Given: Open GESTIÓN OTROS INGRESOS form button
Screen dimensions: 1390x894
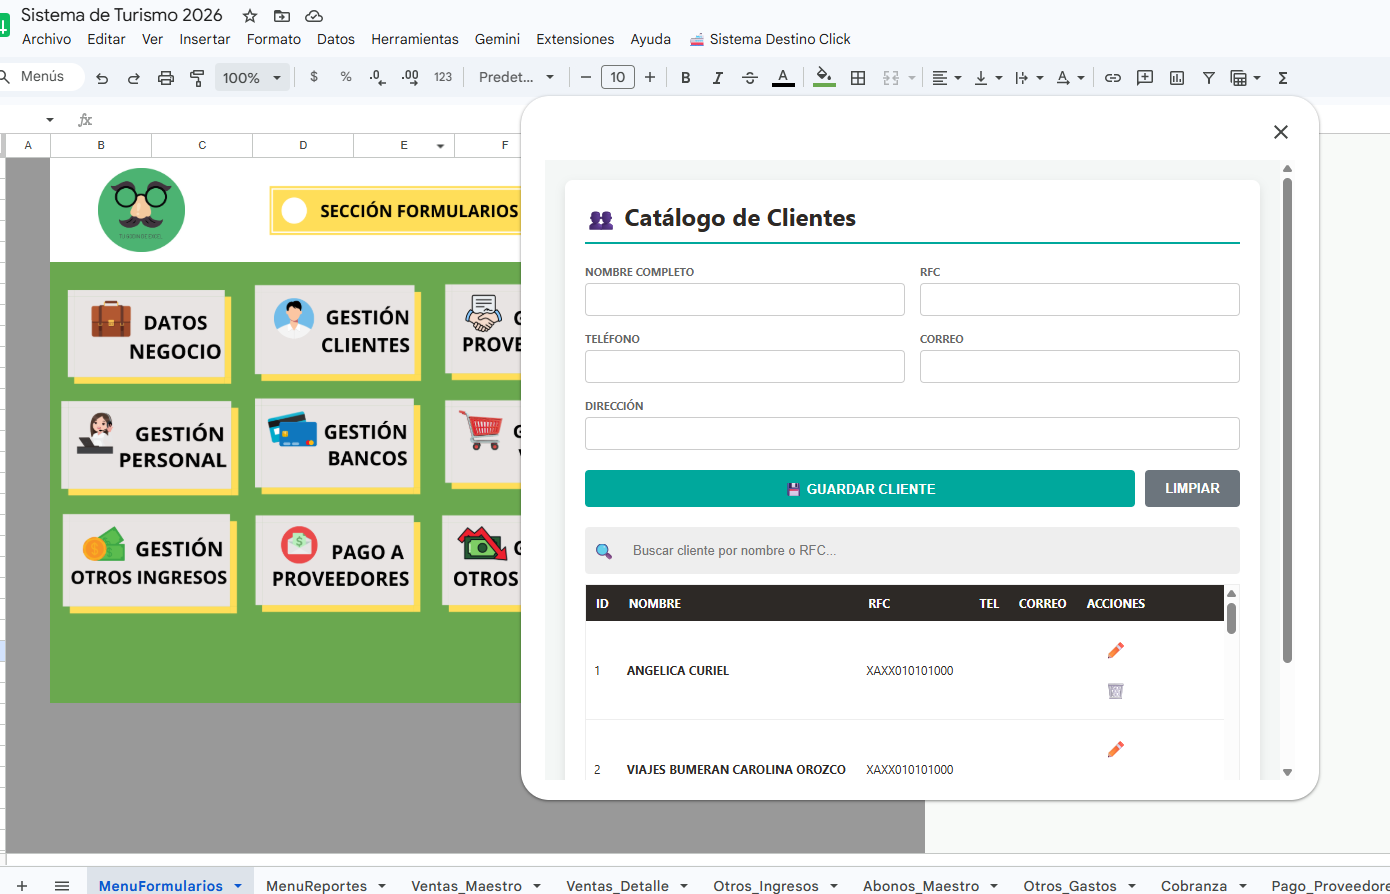Looking at the screenshot, I should tap(149, 562).
